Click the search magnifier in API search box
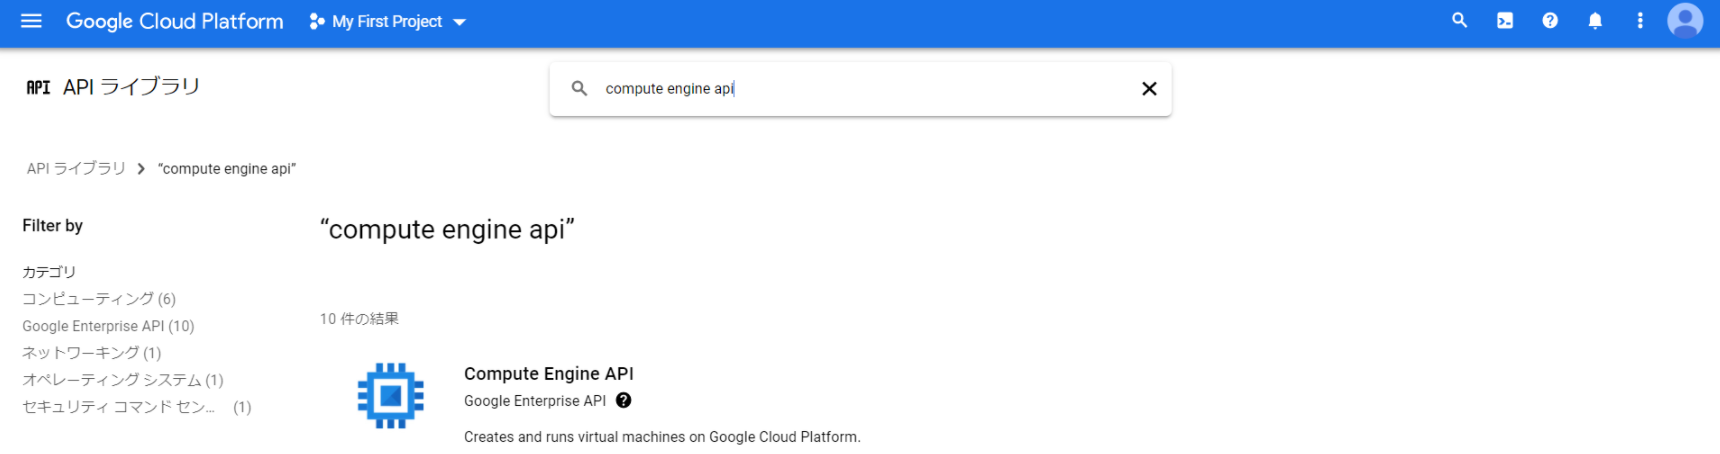This screenshot has height=454, width=1720. pyautogui.click(x=579, y=89)
